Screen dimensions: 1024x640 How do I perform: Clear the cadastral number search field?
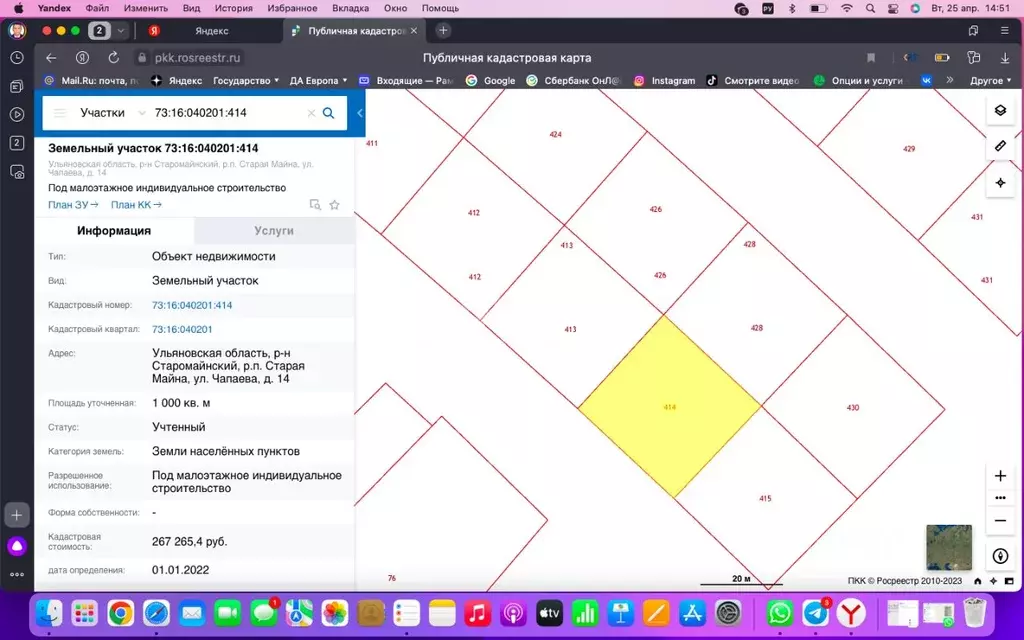tap(311, 113)
